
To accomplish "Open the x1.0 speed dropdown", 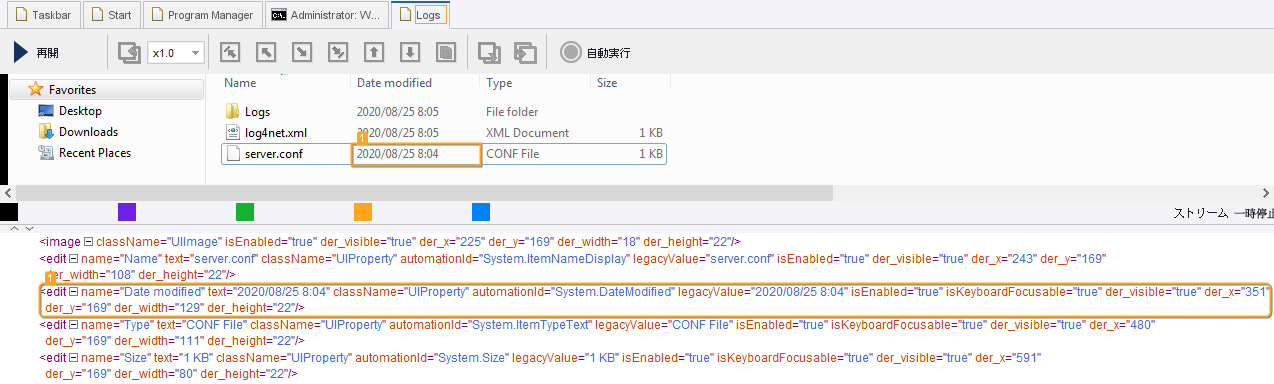I will (176, 53).
